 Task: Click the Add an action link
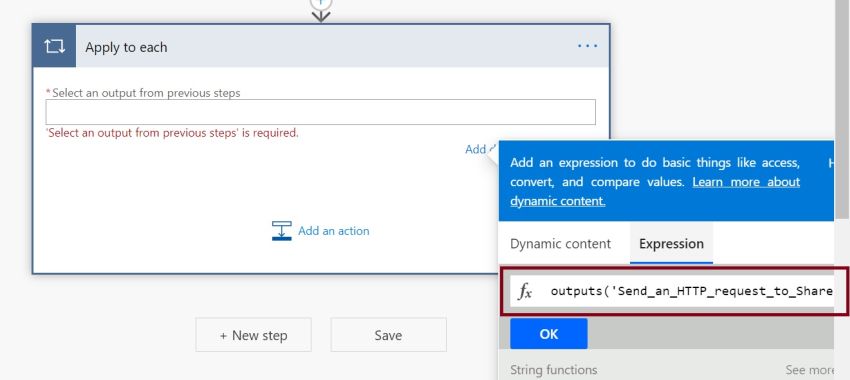(x=333, y=231)
